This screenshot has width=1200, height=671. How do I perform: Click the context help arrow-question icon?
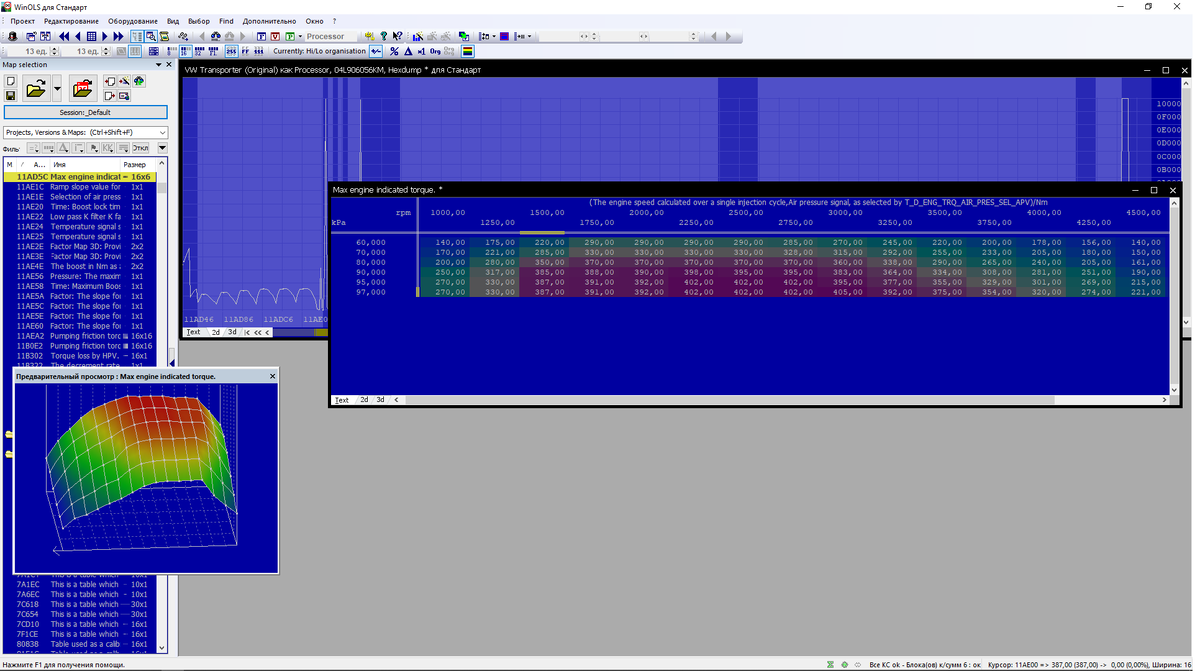(397, 36)
